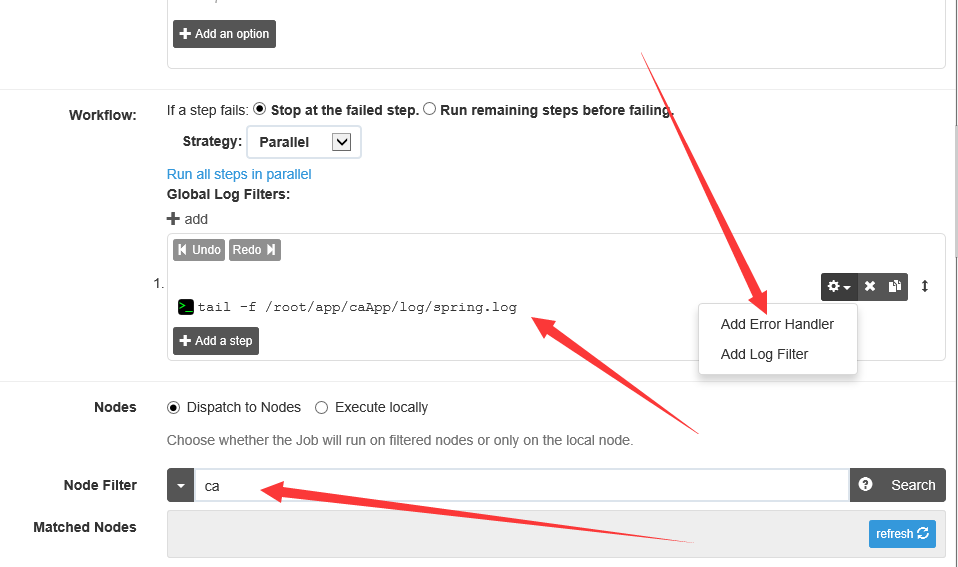Click the terminal icon before tail command

point(185,307)
